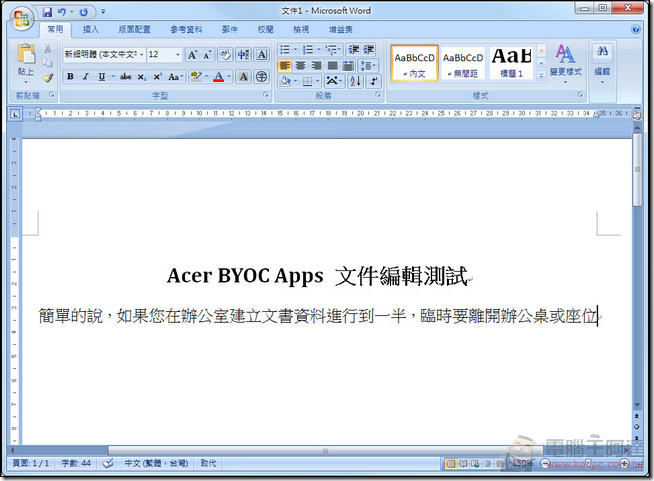Click the spelling check status icon
Viewport: 654px width, 481px height.
tap(108, 463)
